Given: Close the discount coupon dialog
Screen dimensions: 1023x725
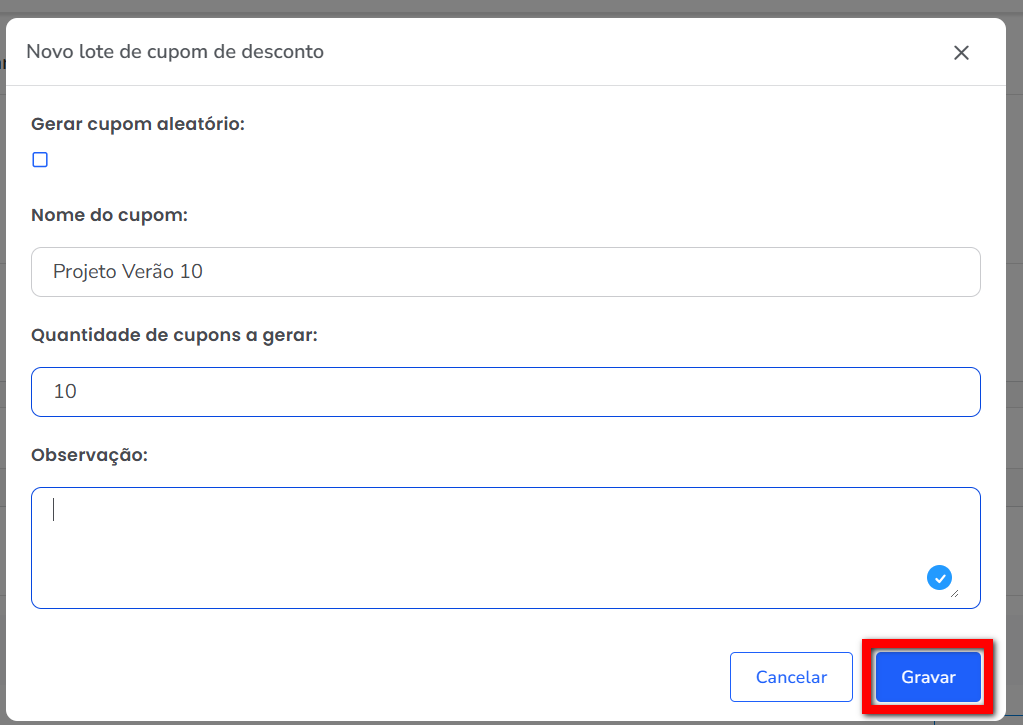Looking at the screenshot, I should click(961, 53).
